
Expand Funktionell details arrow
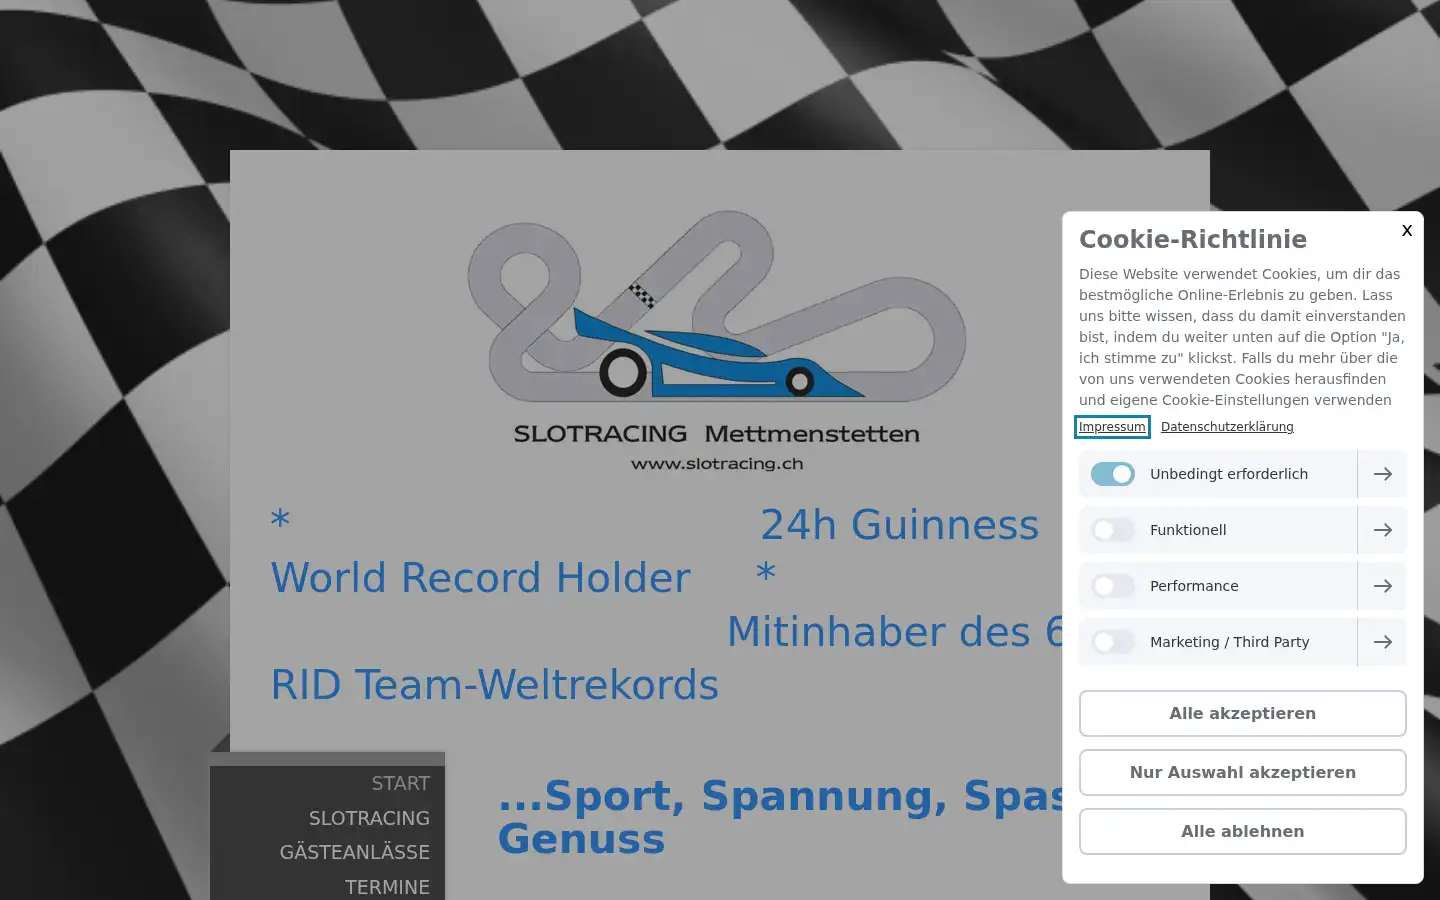click(x=1382, y=530)
